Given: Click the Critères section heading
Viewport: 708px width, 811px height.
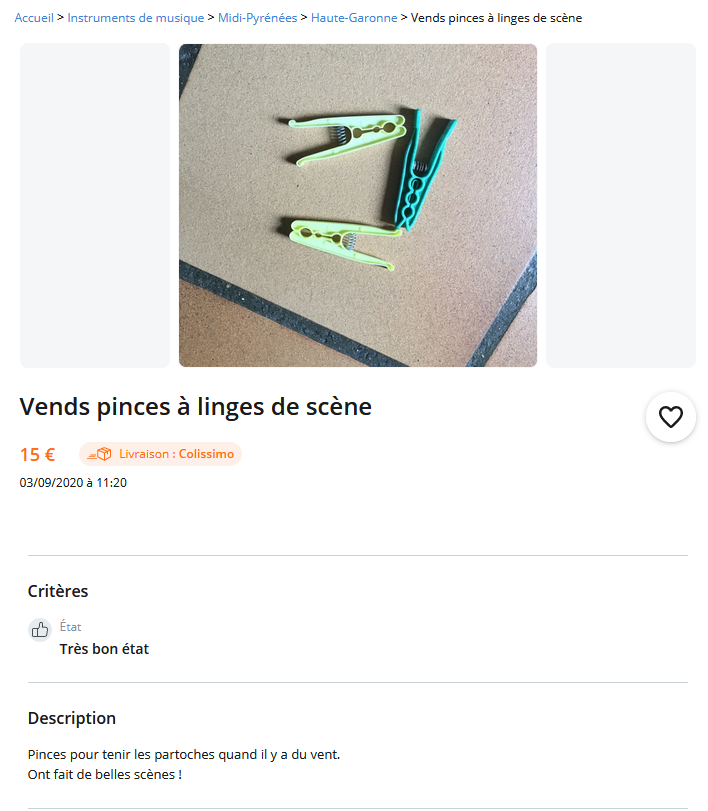Looking at the screenshot, I should (x=58, y=591).
